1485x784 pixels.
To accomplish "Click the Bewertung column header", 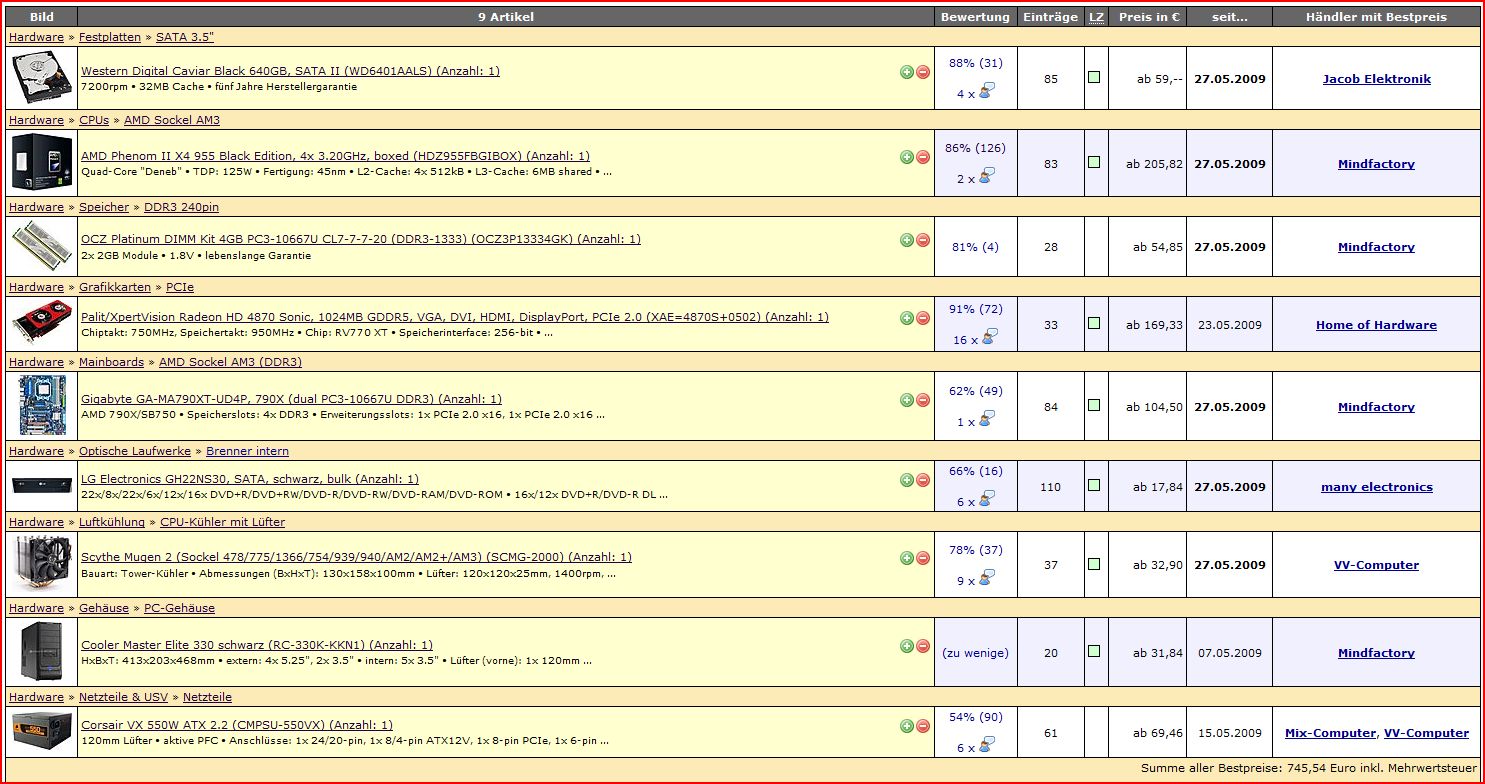I will pos(975,17).
